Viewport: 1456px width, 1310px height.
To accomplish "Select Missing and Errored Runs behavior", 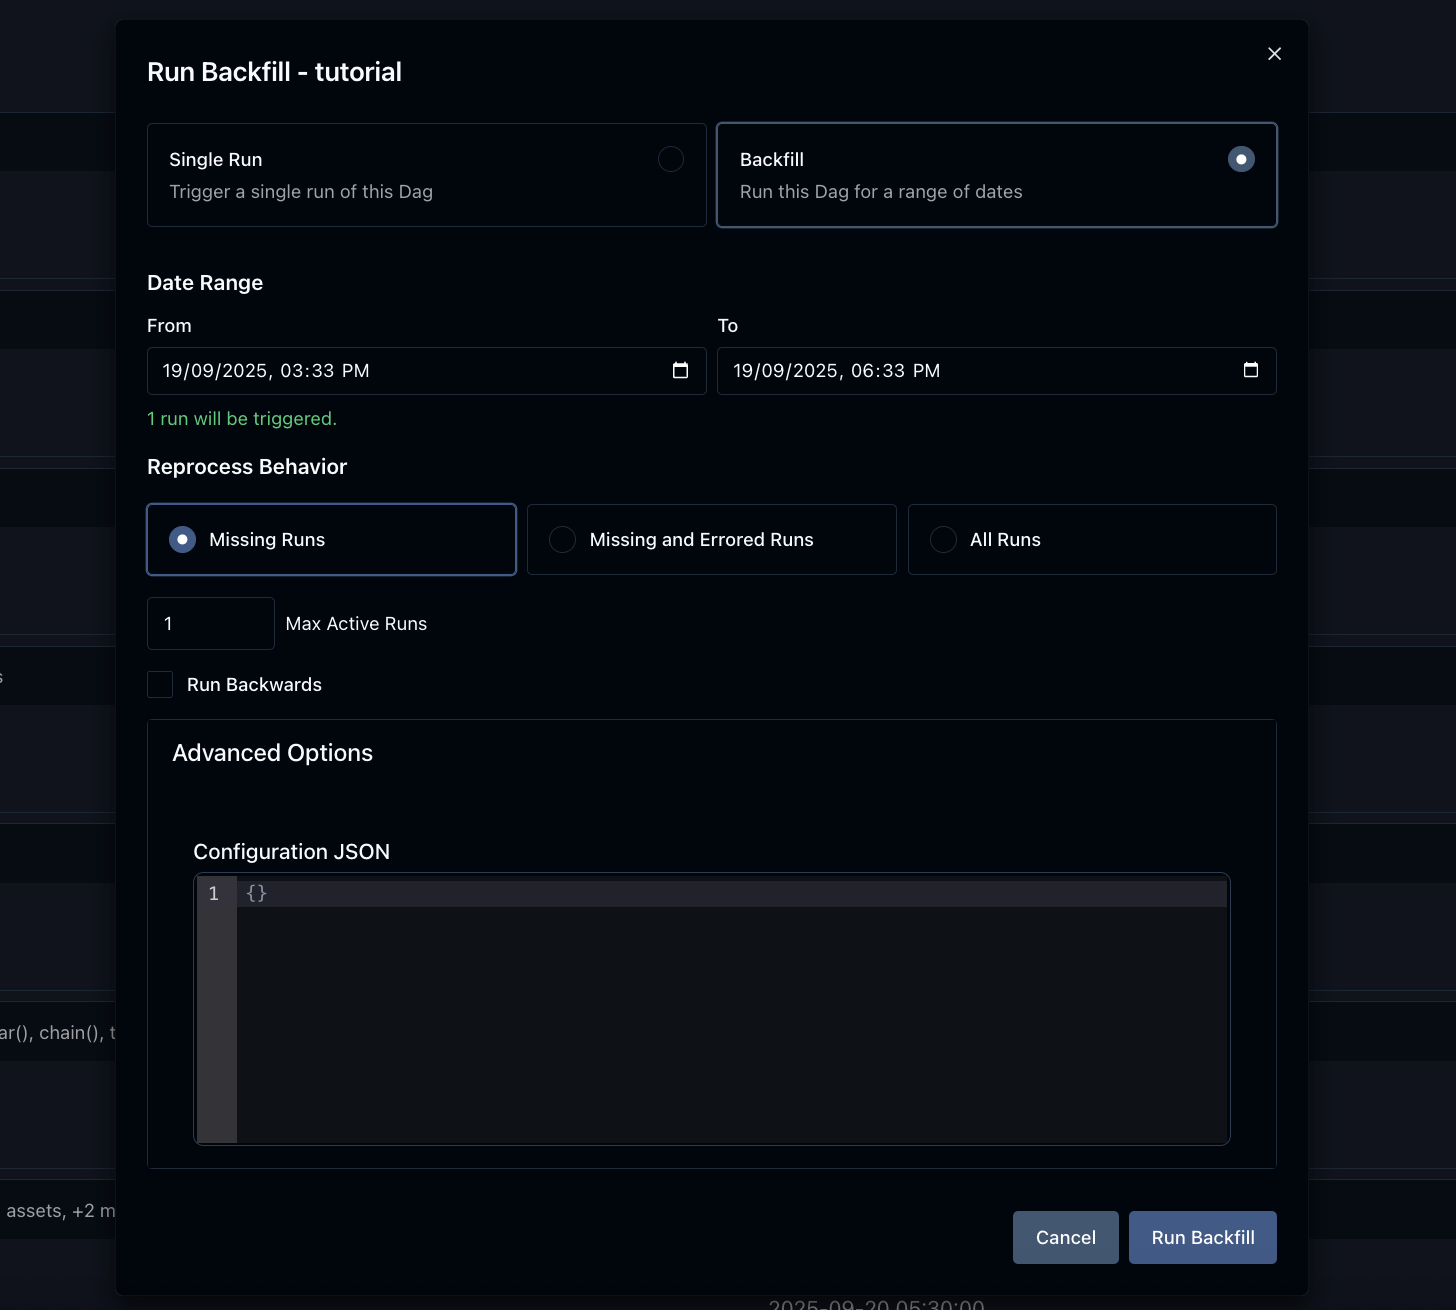I will 562,539.
